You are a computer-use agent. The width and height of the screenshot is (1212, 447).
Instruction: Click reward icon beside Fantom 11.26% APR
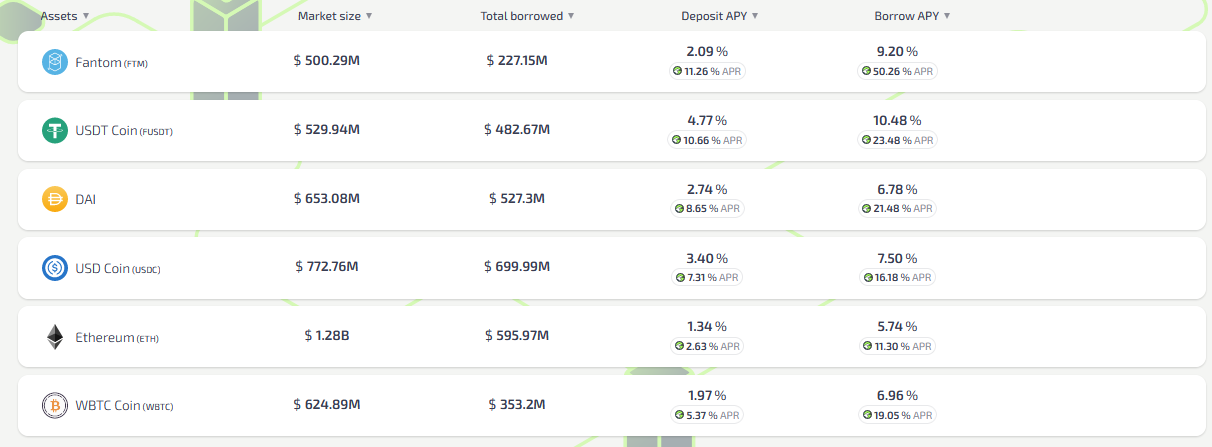pos(677,71)
